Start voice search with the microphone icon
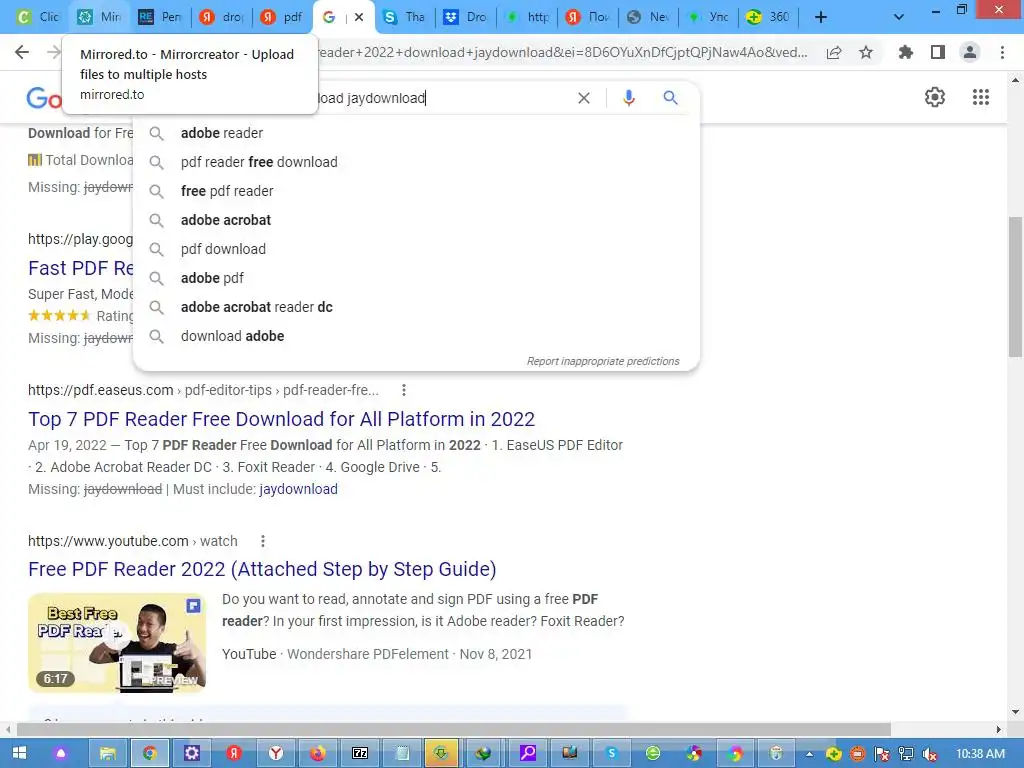Image resolution: width=1024 pixels, height=768 pixels. pos(628,98)
